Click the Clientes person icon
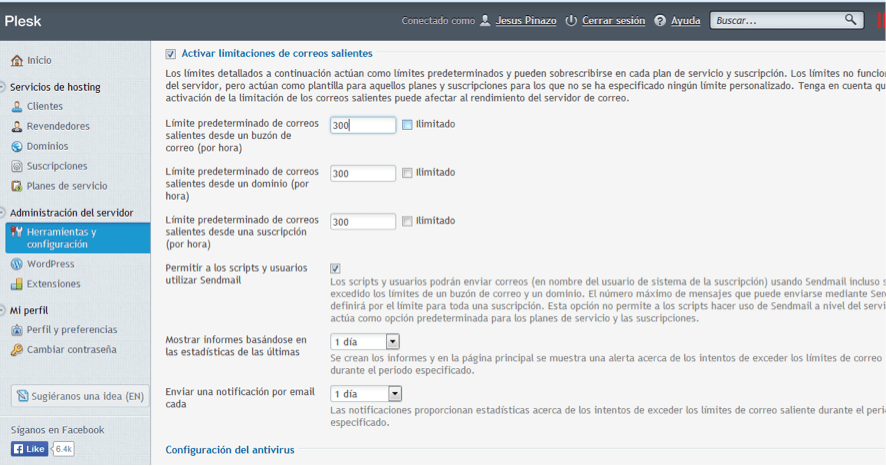 coord(17,106)
